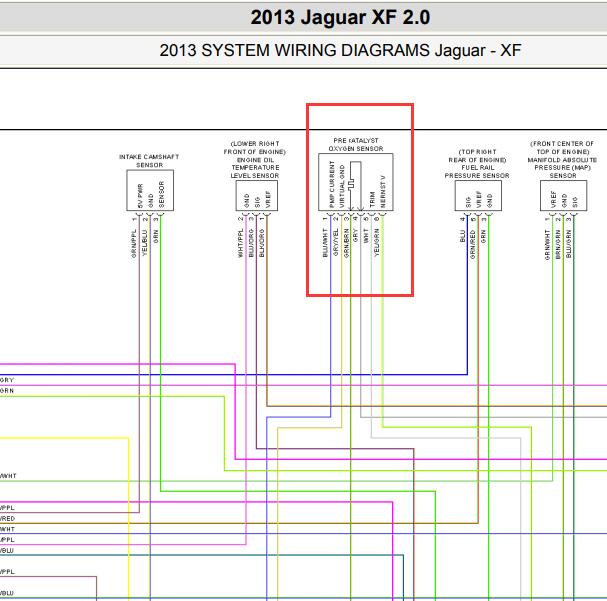Click the "(FRONT CENTER OF TOP OF ENGINE)" note

point(562,147)
